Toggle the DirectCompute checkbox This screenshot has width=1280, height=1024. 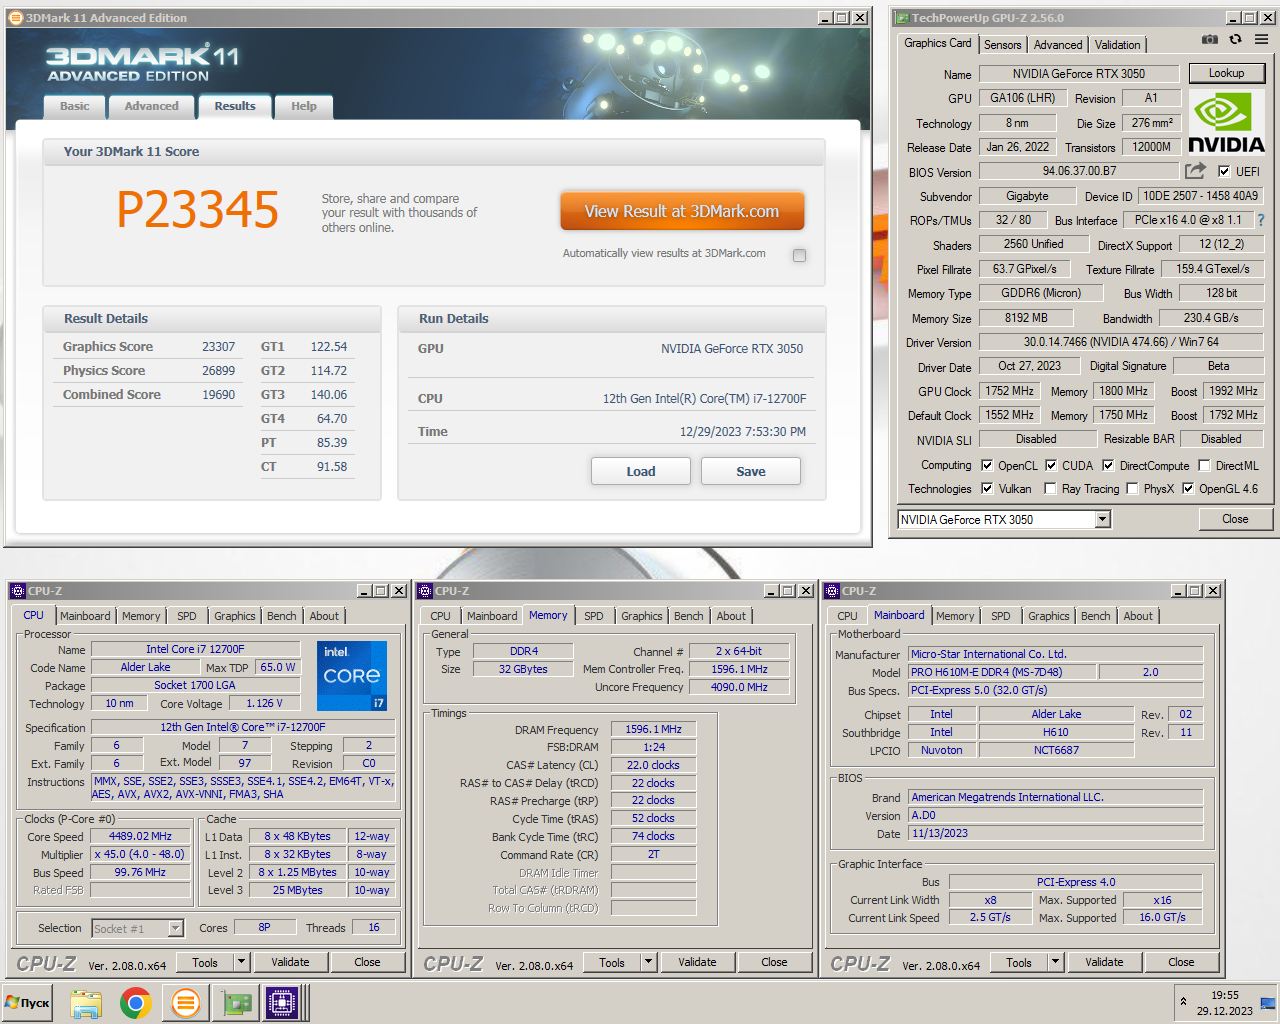click(1108, 465)
